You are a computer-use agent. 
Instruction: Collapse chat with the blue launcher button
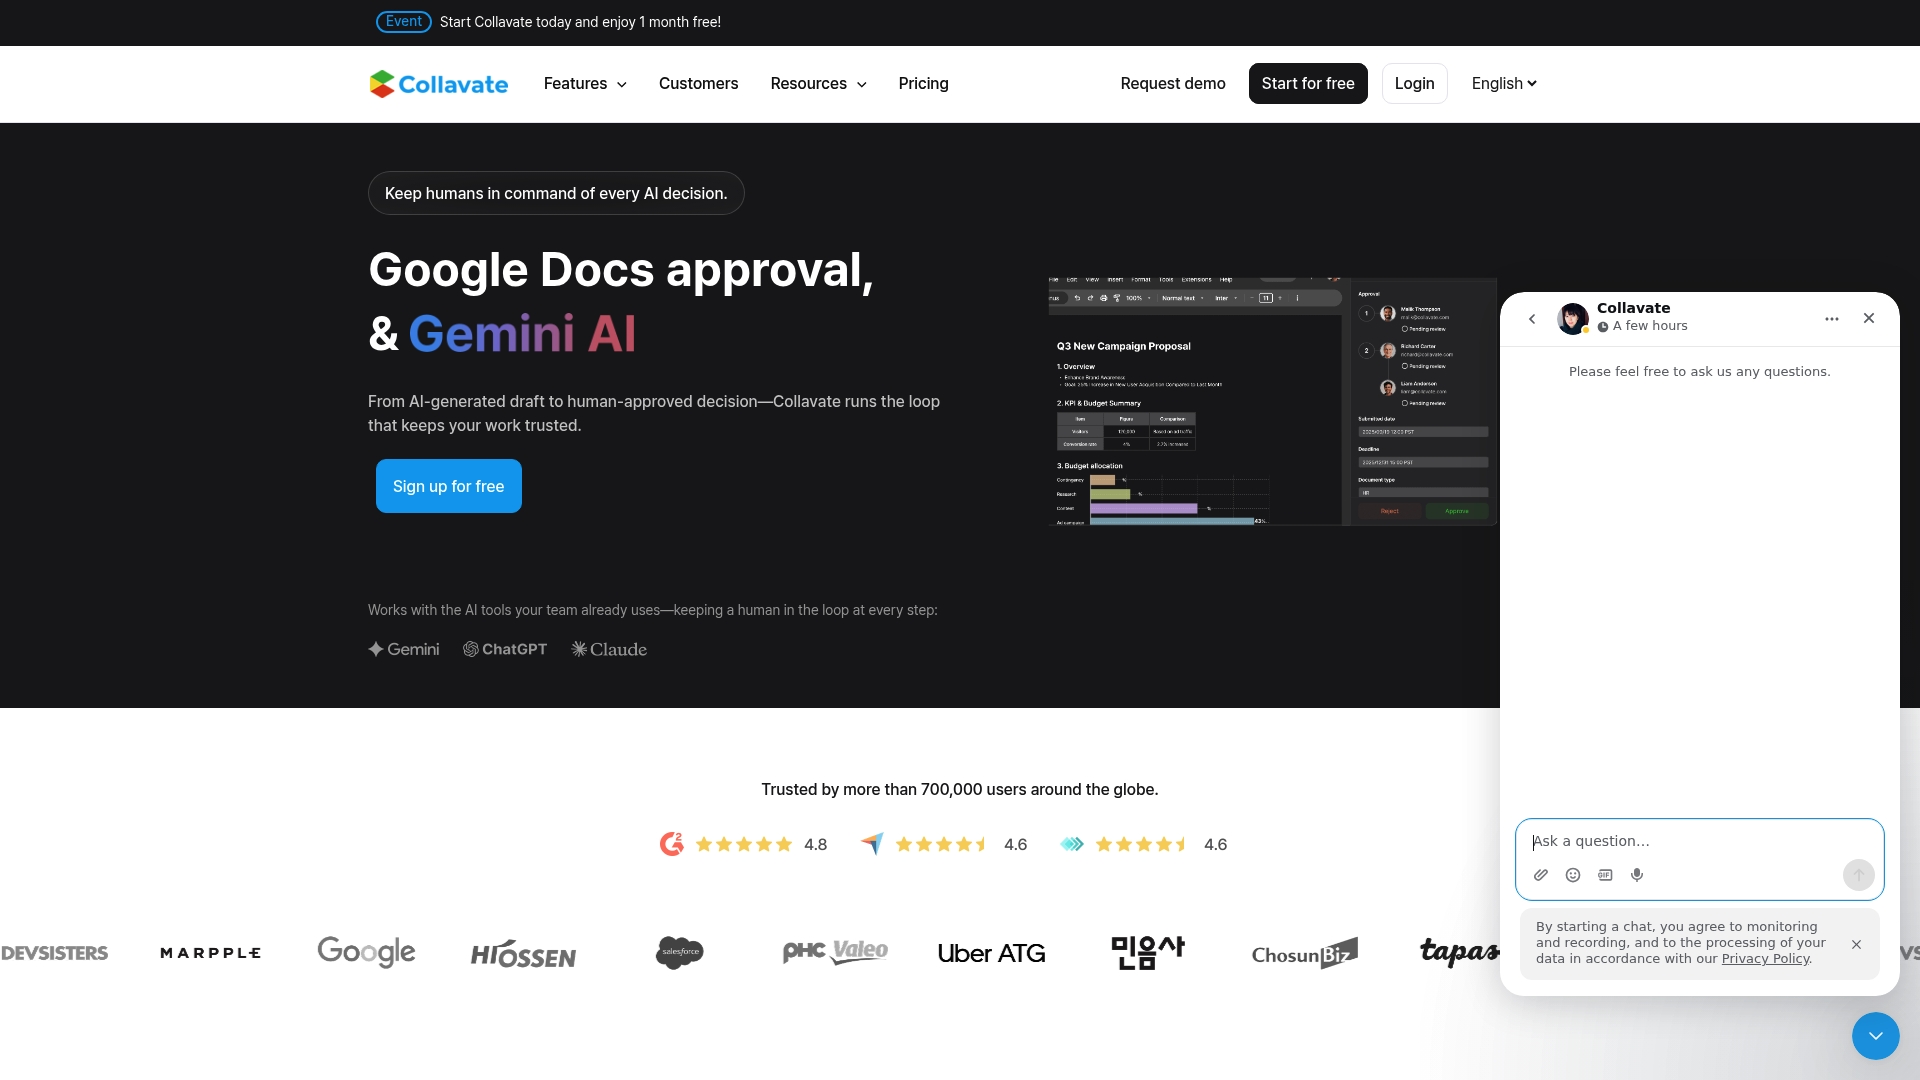pyautogui.click(x=1876, y=1036)
